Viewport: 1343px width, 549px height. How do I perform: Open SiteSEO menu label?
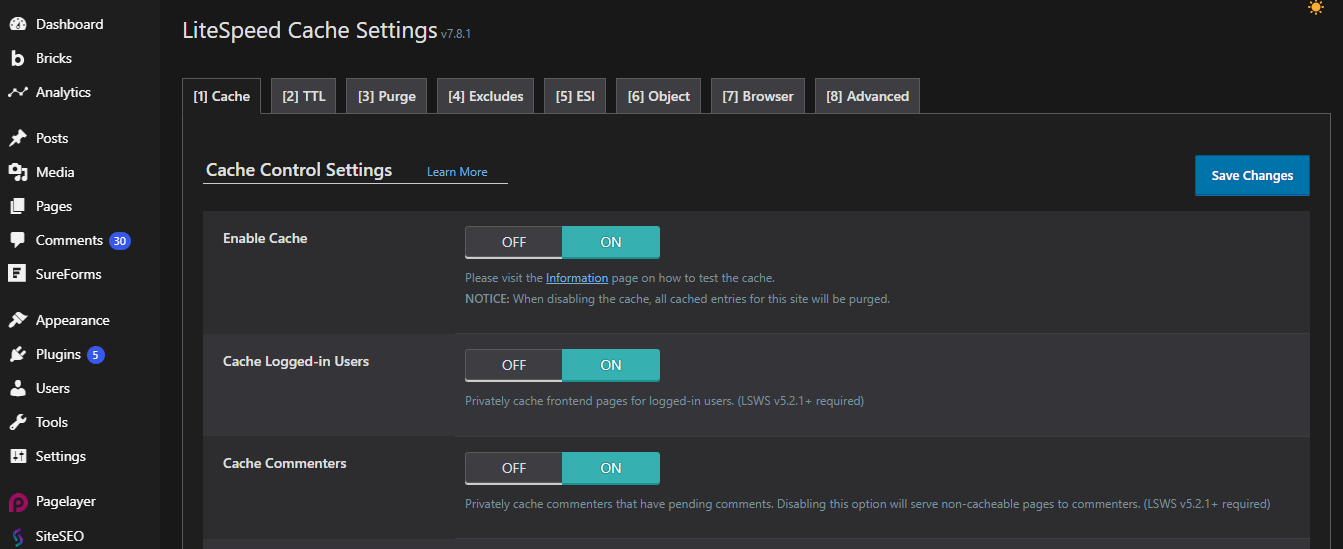(x=60, y=536)
